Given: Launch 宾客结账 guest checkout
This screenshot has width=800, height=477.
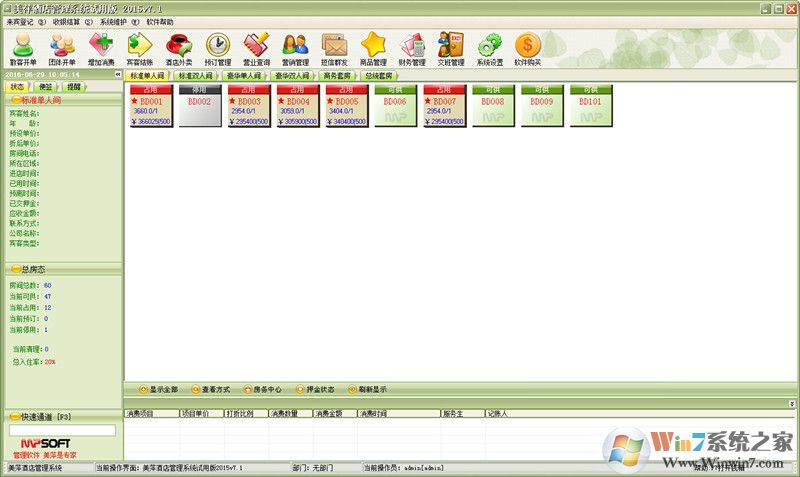Looking at the screenshot, I should [140, 48].
